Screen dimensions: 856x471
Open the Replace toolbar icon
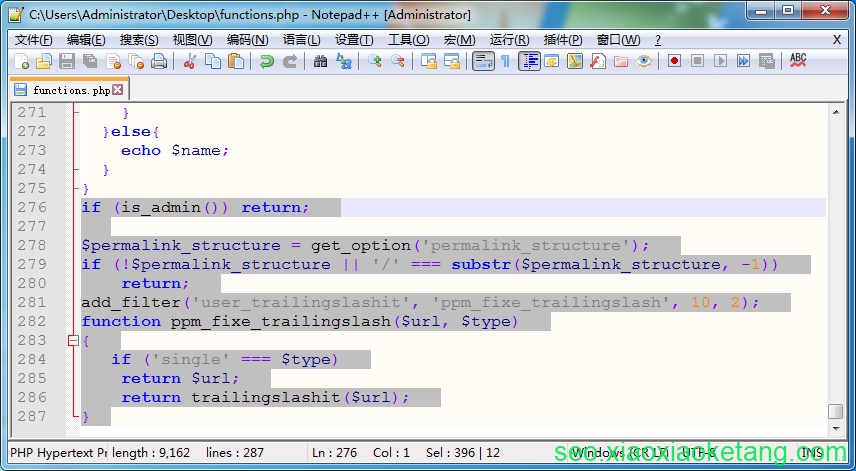[343, 61]
